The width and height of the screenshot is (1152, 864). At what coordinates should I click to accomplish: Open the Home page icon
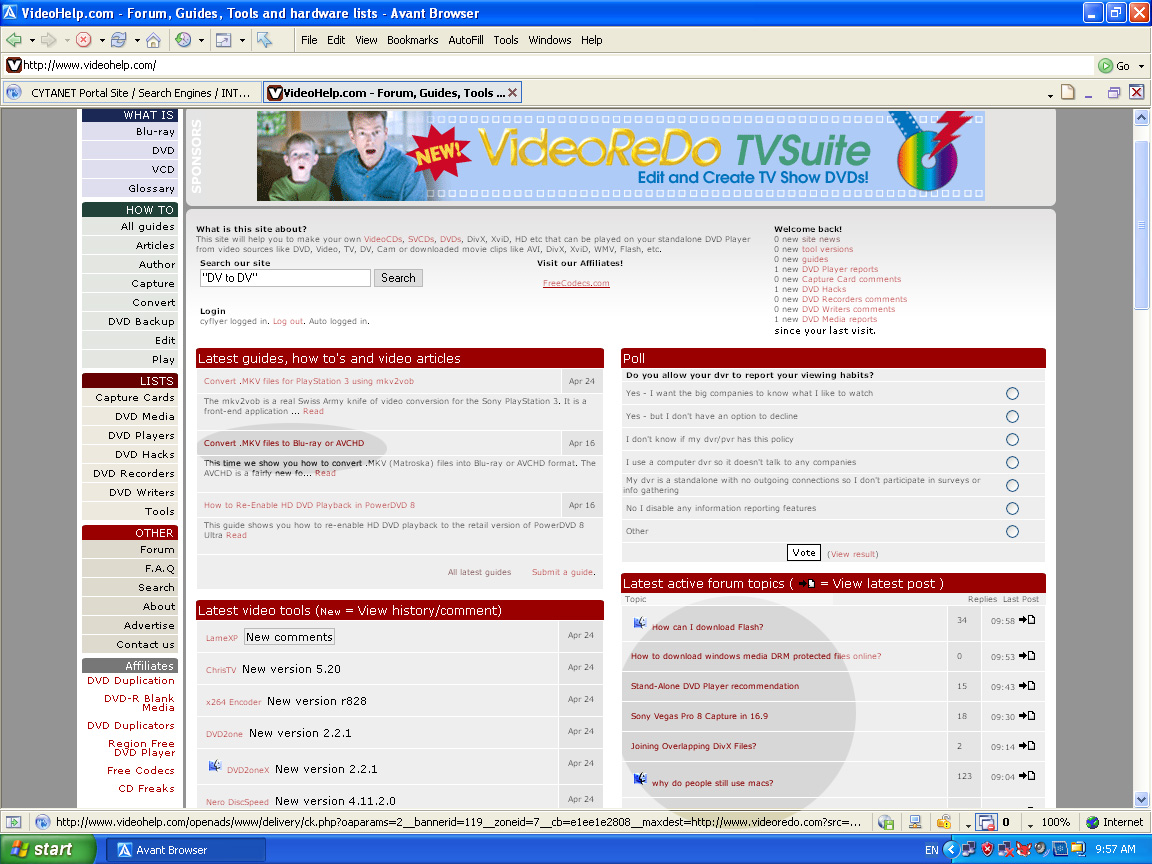tap(154, 40)
